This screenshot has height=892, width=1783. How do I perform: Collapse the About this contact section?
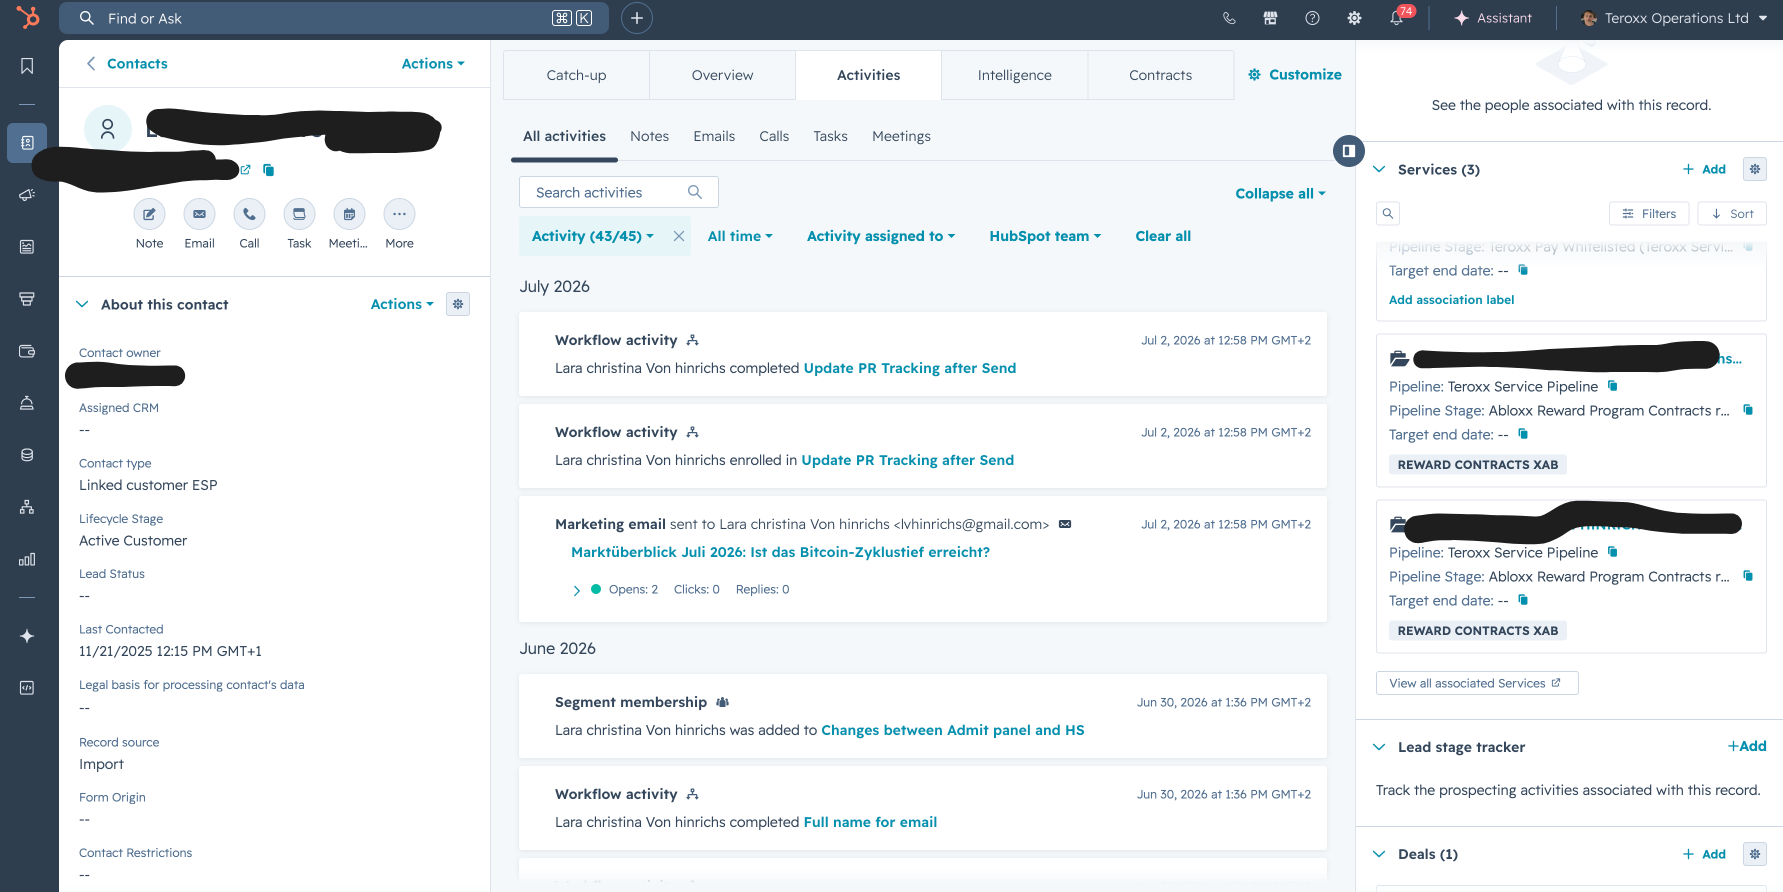[x=82, y=304]
